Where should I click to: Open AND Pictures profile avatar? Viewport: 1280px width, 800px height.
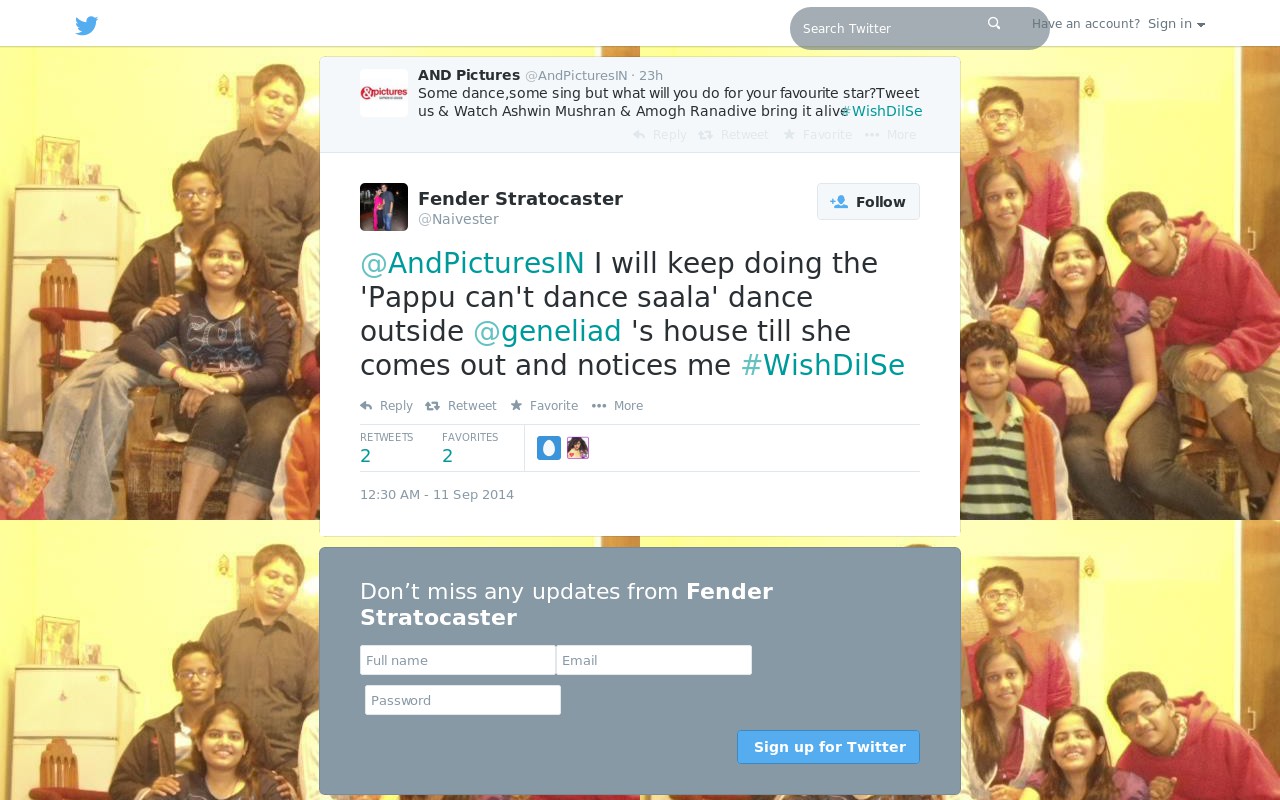384,93
